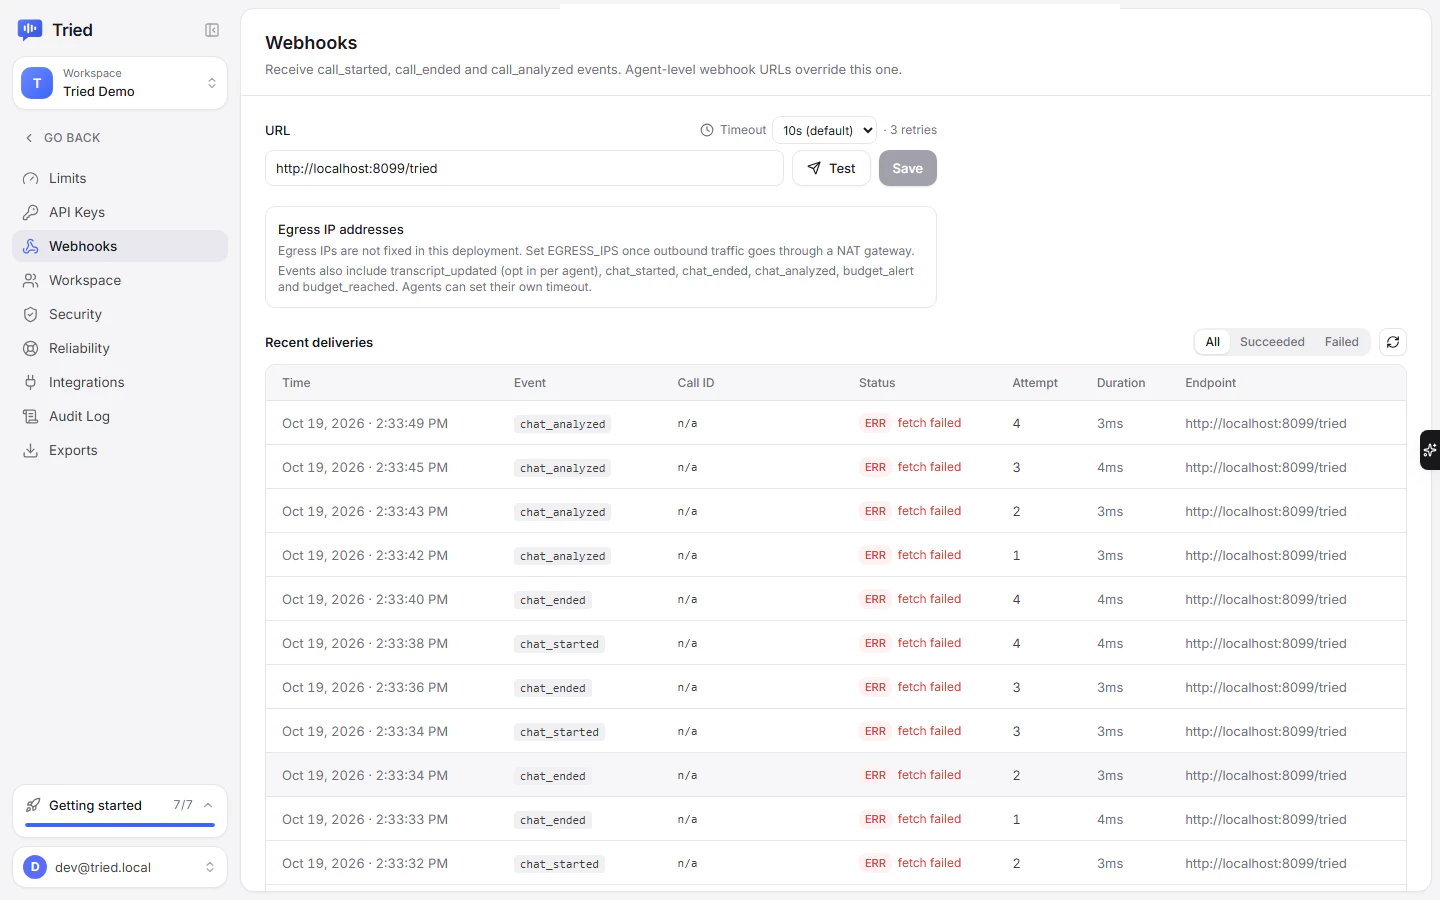Open the Timeout 10s (default) dropdown
Image resolution: width=1440 pixels, height=900 pixels.
(824, 130)
